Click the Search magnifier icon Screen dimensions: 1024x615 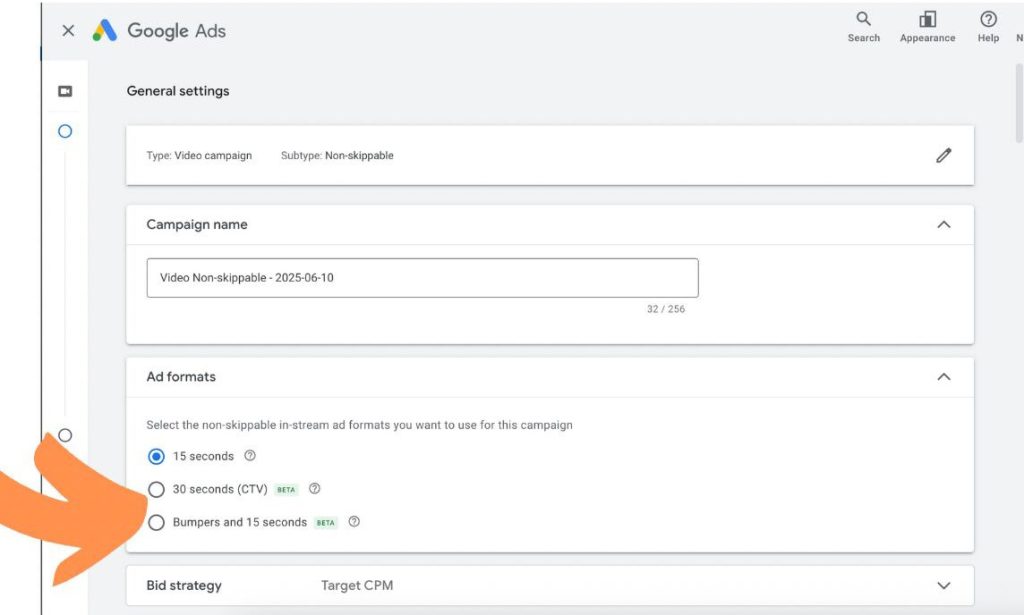[x=863, y=20]
